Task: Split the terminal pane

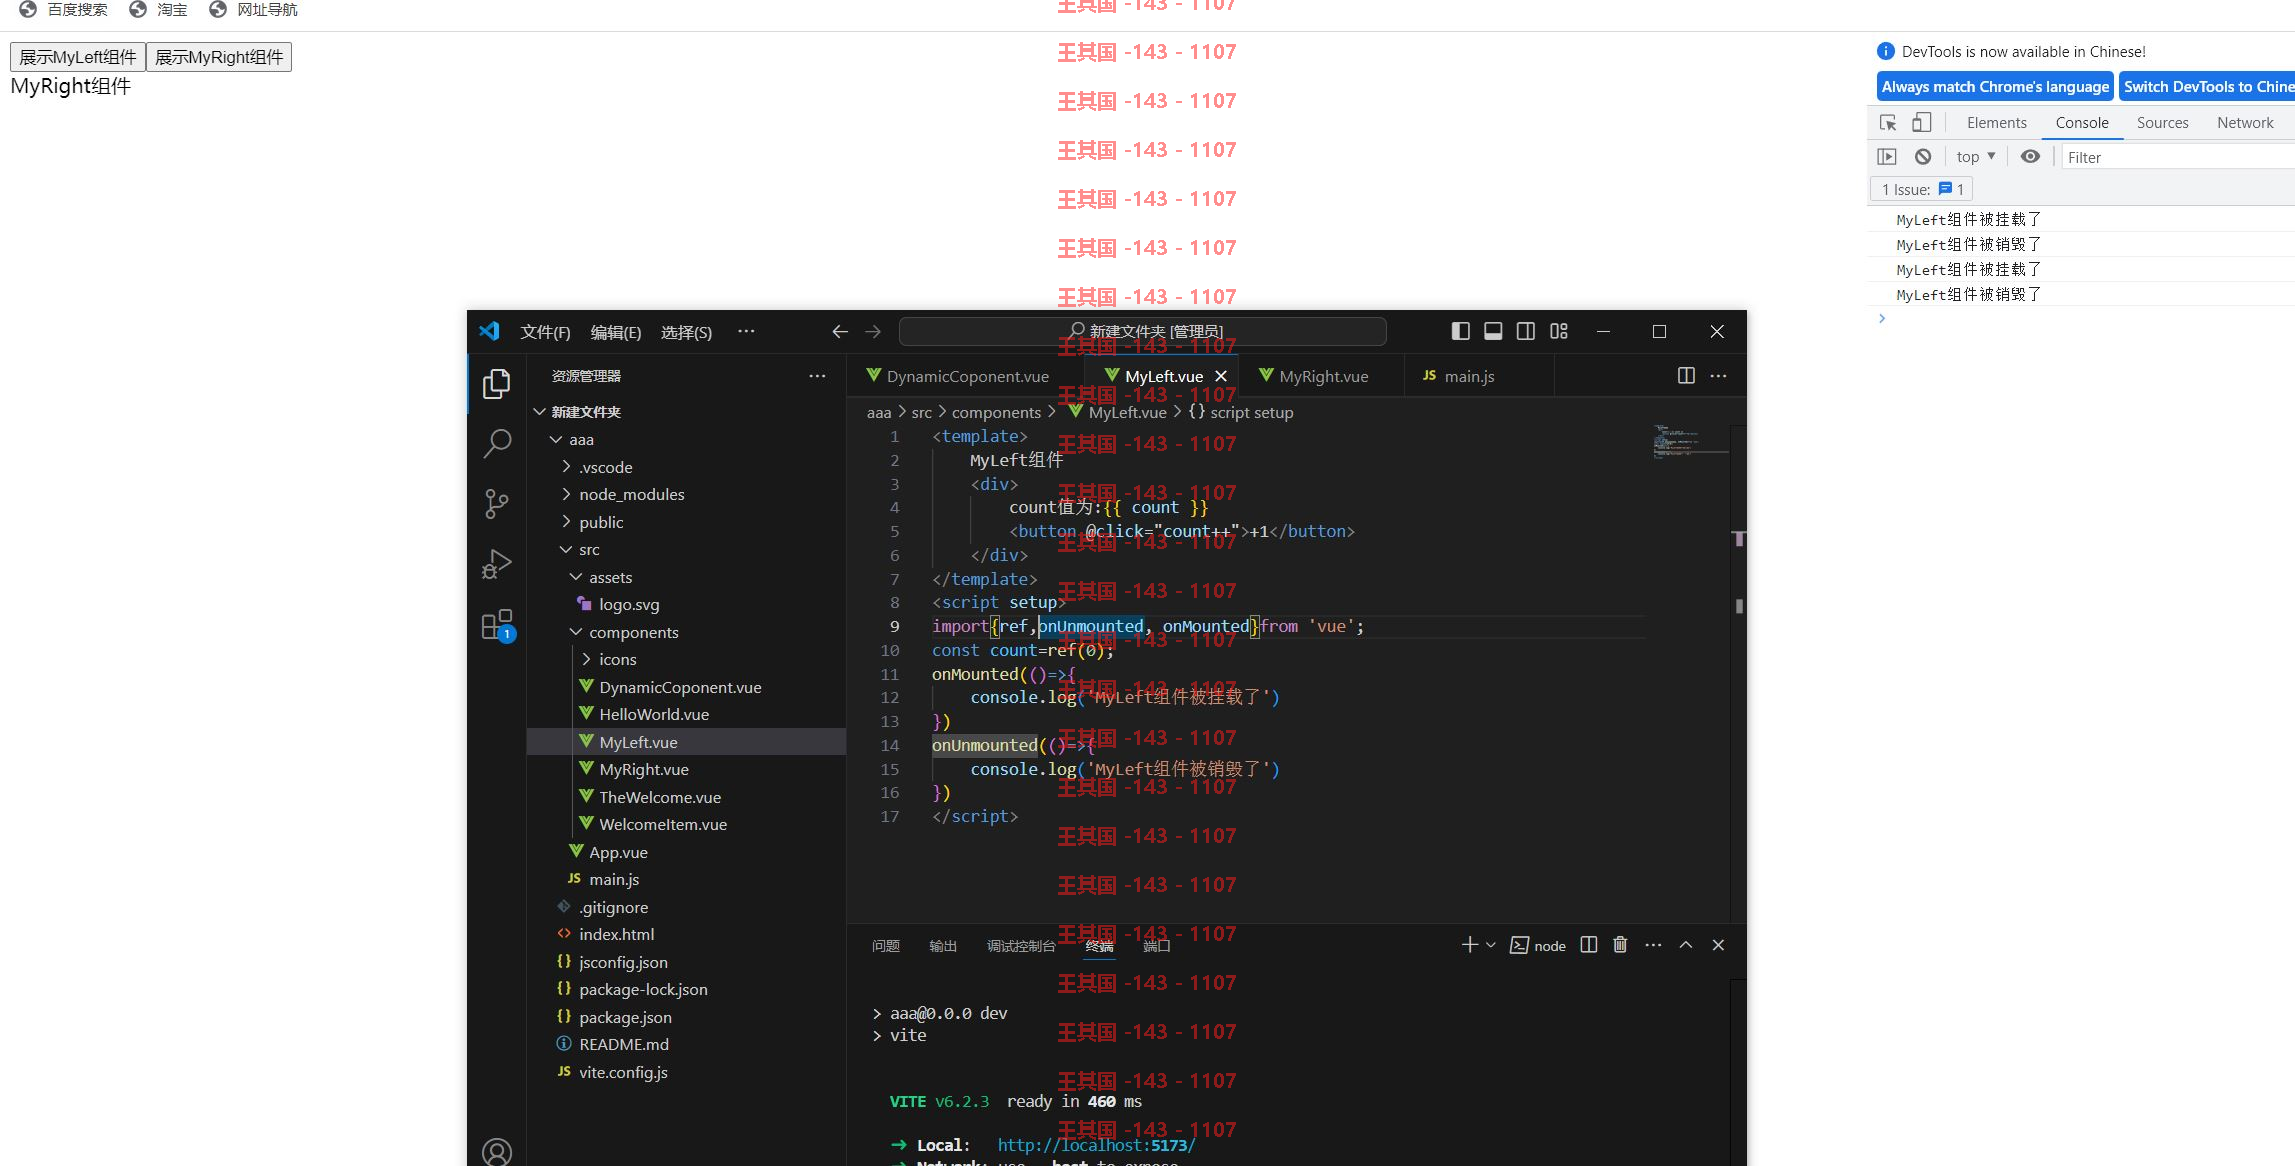Action: coord(1589,945)
